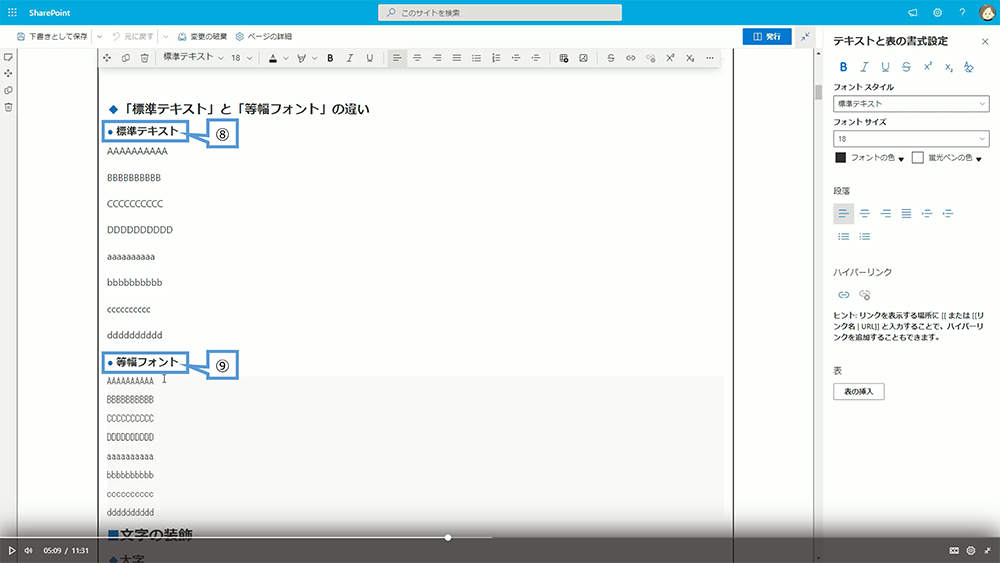Decrease indent icon in side panel

pyautogui.click(x=948, y=214)
